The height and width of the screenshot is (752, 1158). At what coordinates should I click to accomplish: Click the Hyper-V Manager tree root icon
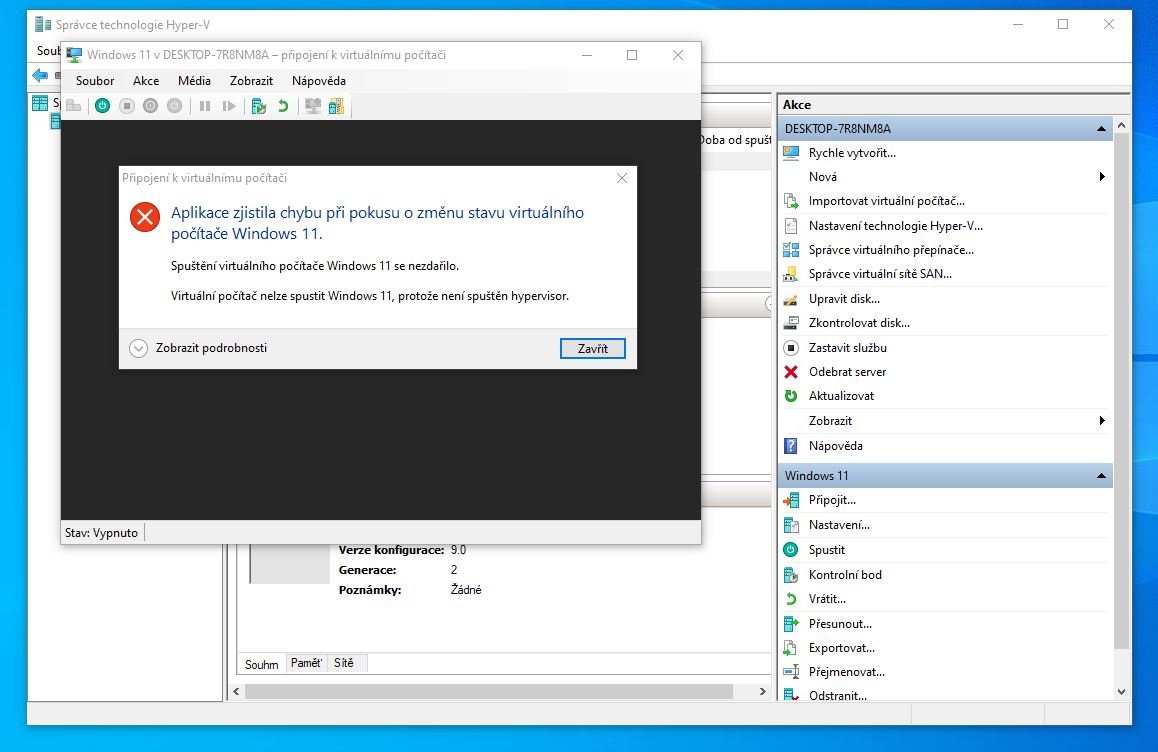tap(40, 103)
